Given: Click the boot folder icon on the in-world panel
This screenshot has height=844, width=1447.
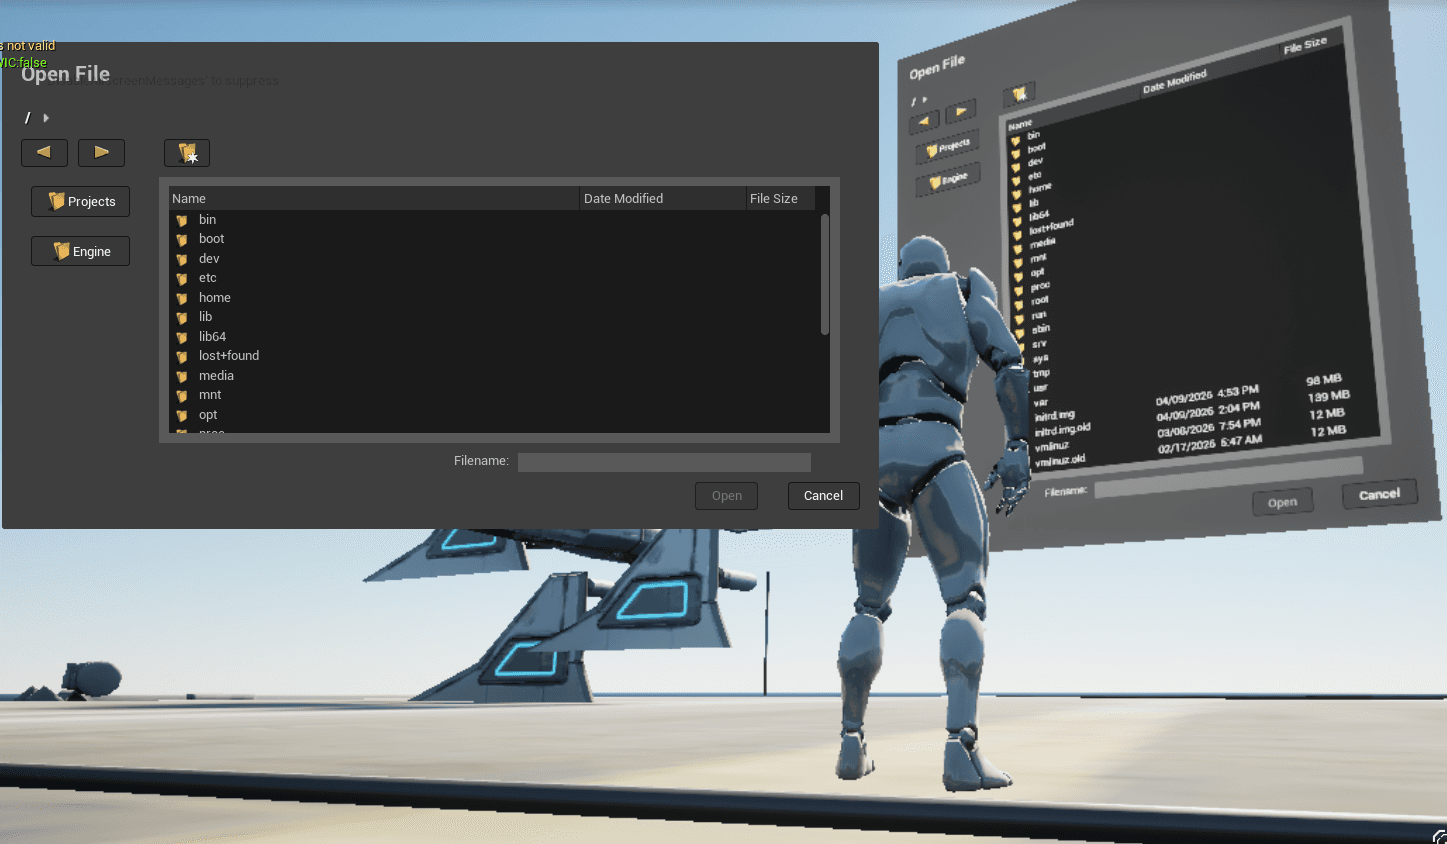Looking at the screenshot, I should pos(1016,154).
